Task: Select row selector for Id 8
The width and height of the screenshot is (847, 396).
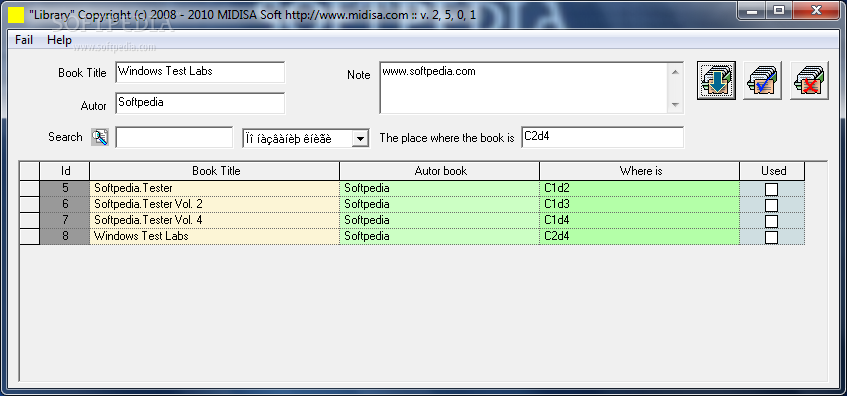Action: coord(30,237)
